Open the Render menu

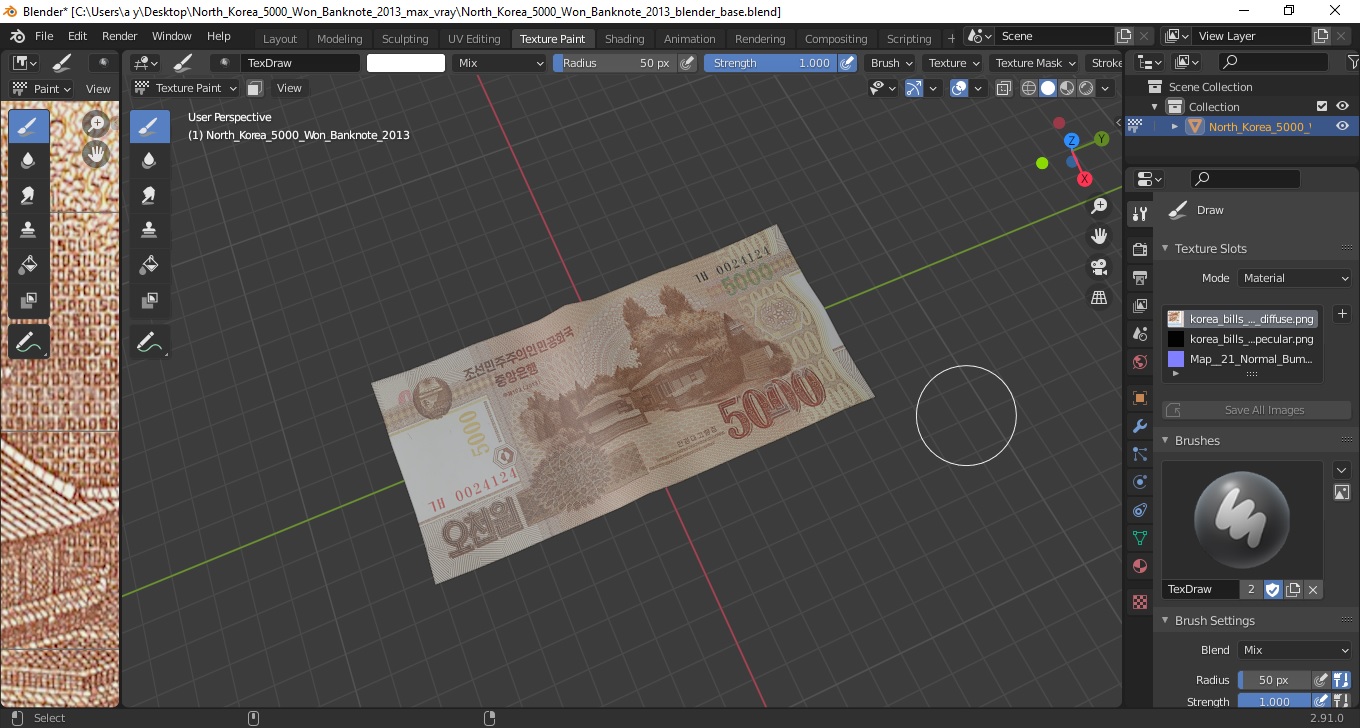click(x=119, y=36)
